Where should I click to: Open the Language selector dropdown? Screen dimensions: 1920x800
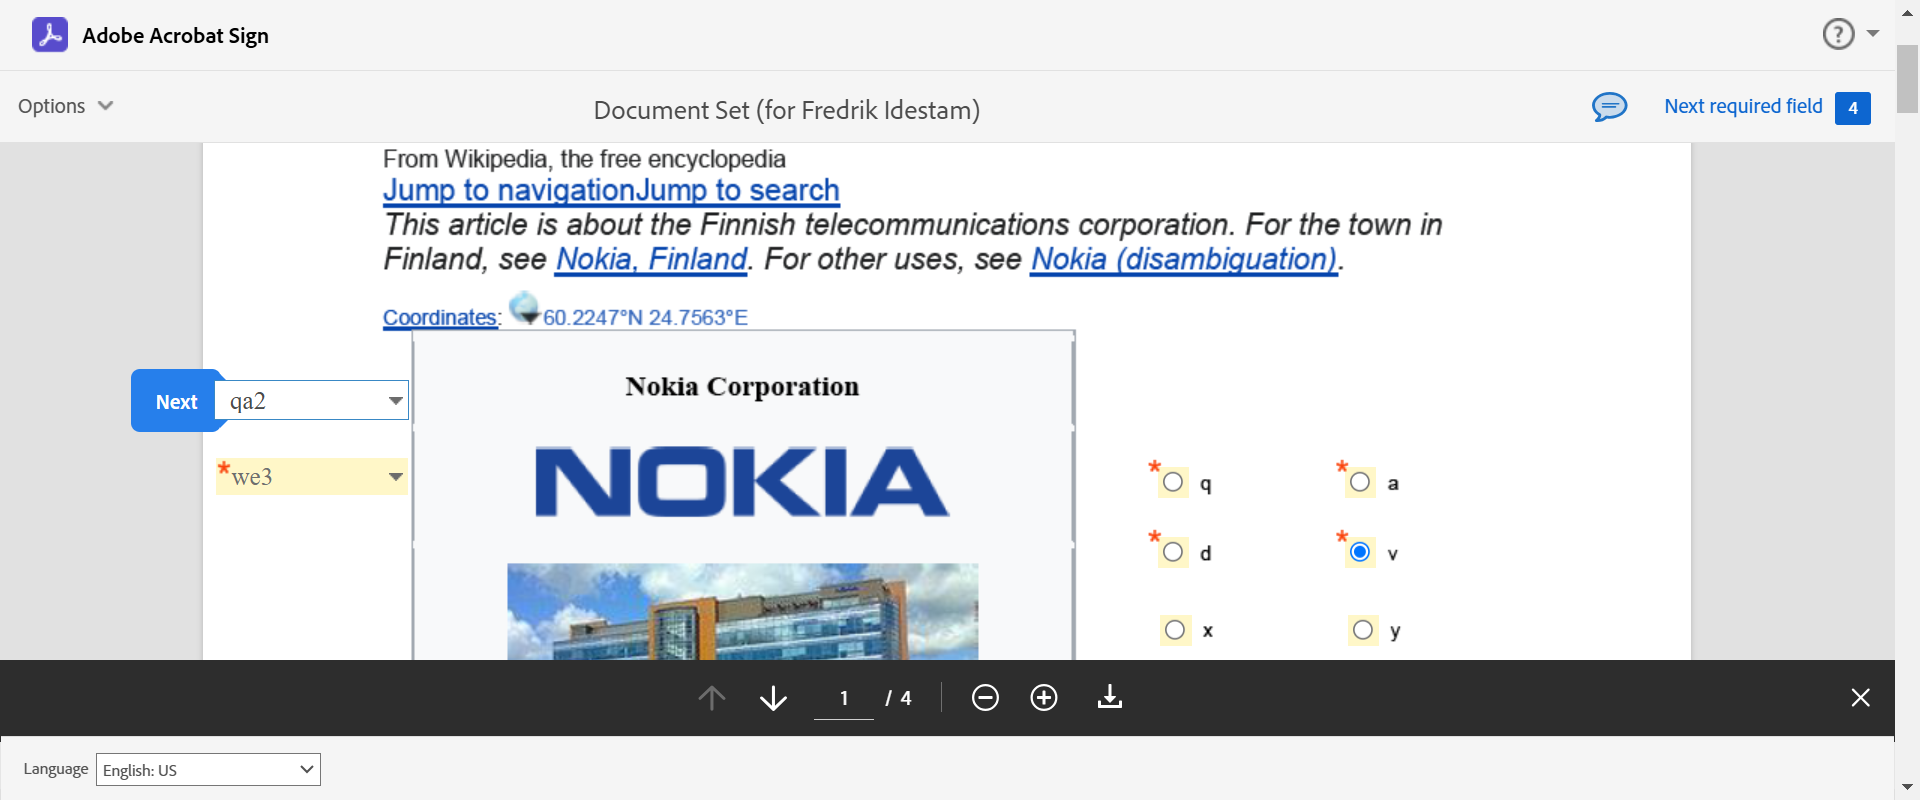pos(208,770)
